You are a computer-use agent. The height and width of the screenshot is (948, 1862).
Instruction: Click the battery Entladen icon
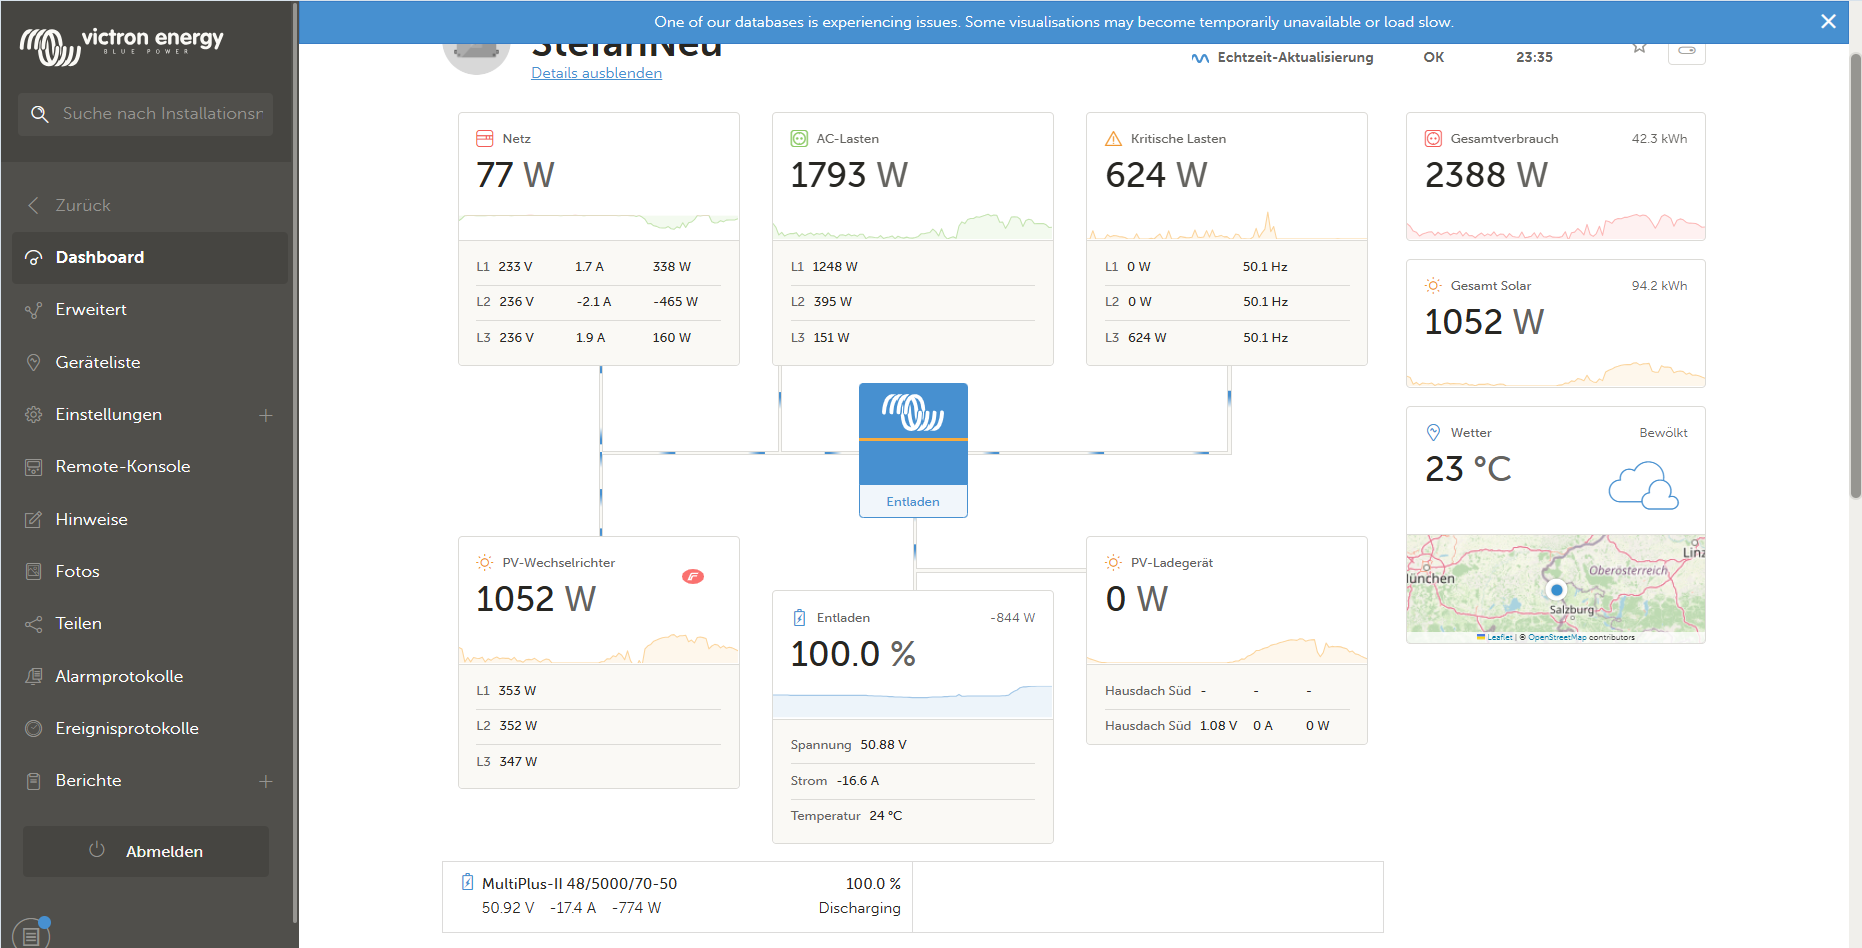point(799,617)
